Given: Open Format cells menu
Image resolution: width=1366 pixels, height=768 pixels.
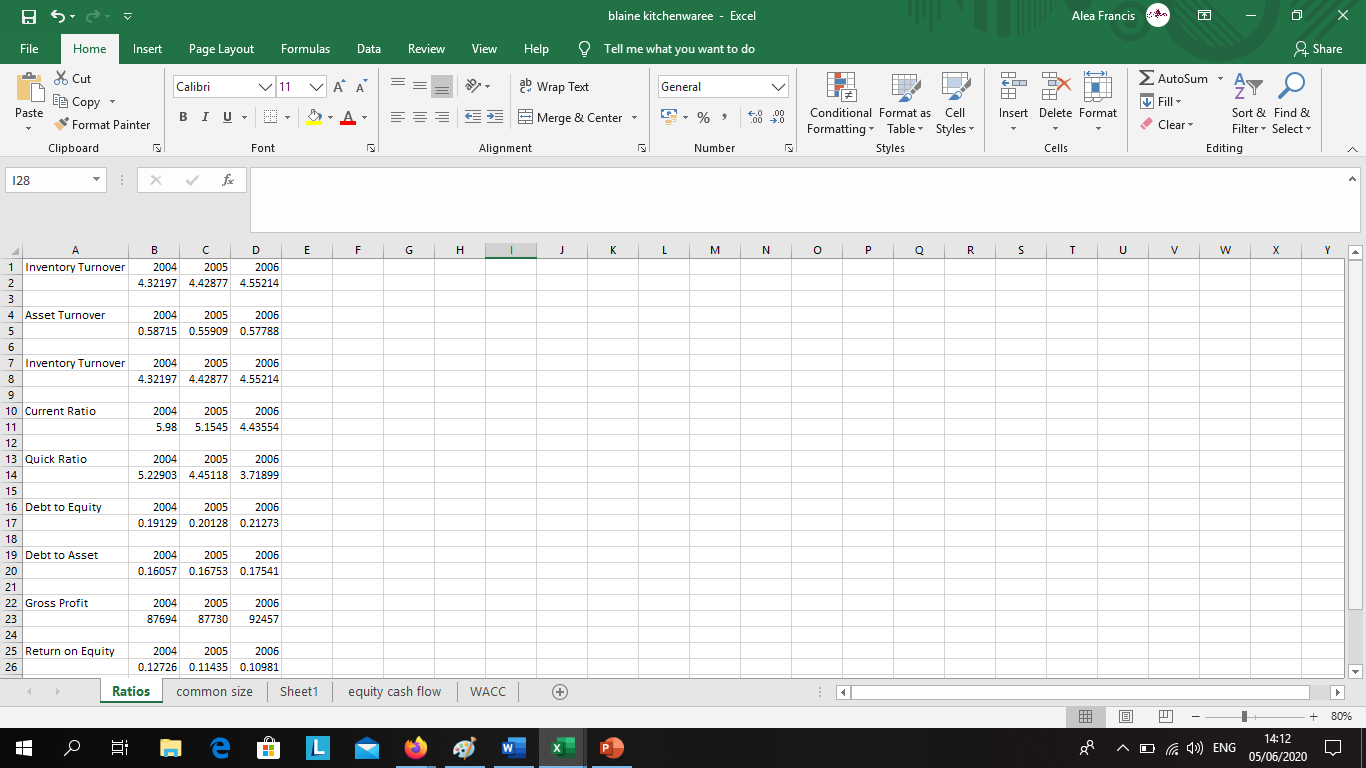Looking at the screenshot, I should [x=1098, y=104].
